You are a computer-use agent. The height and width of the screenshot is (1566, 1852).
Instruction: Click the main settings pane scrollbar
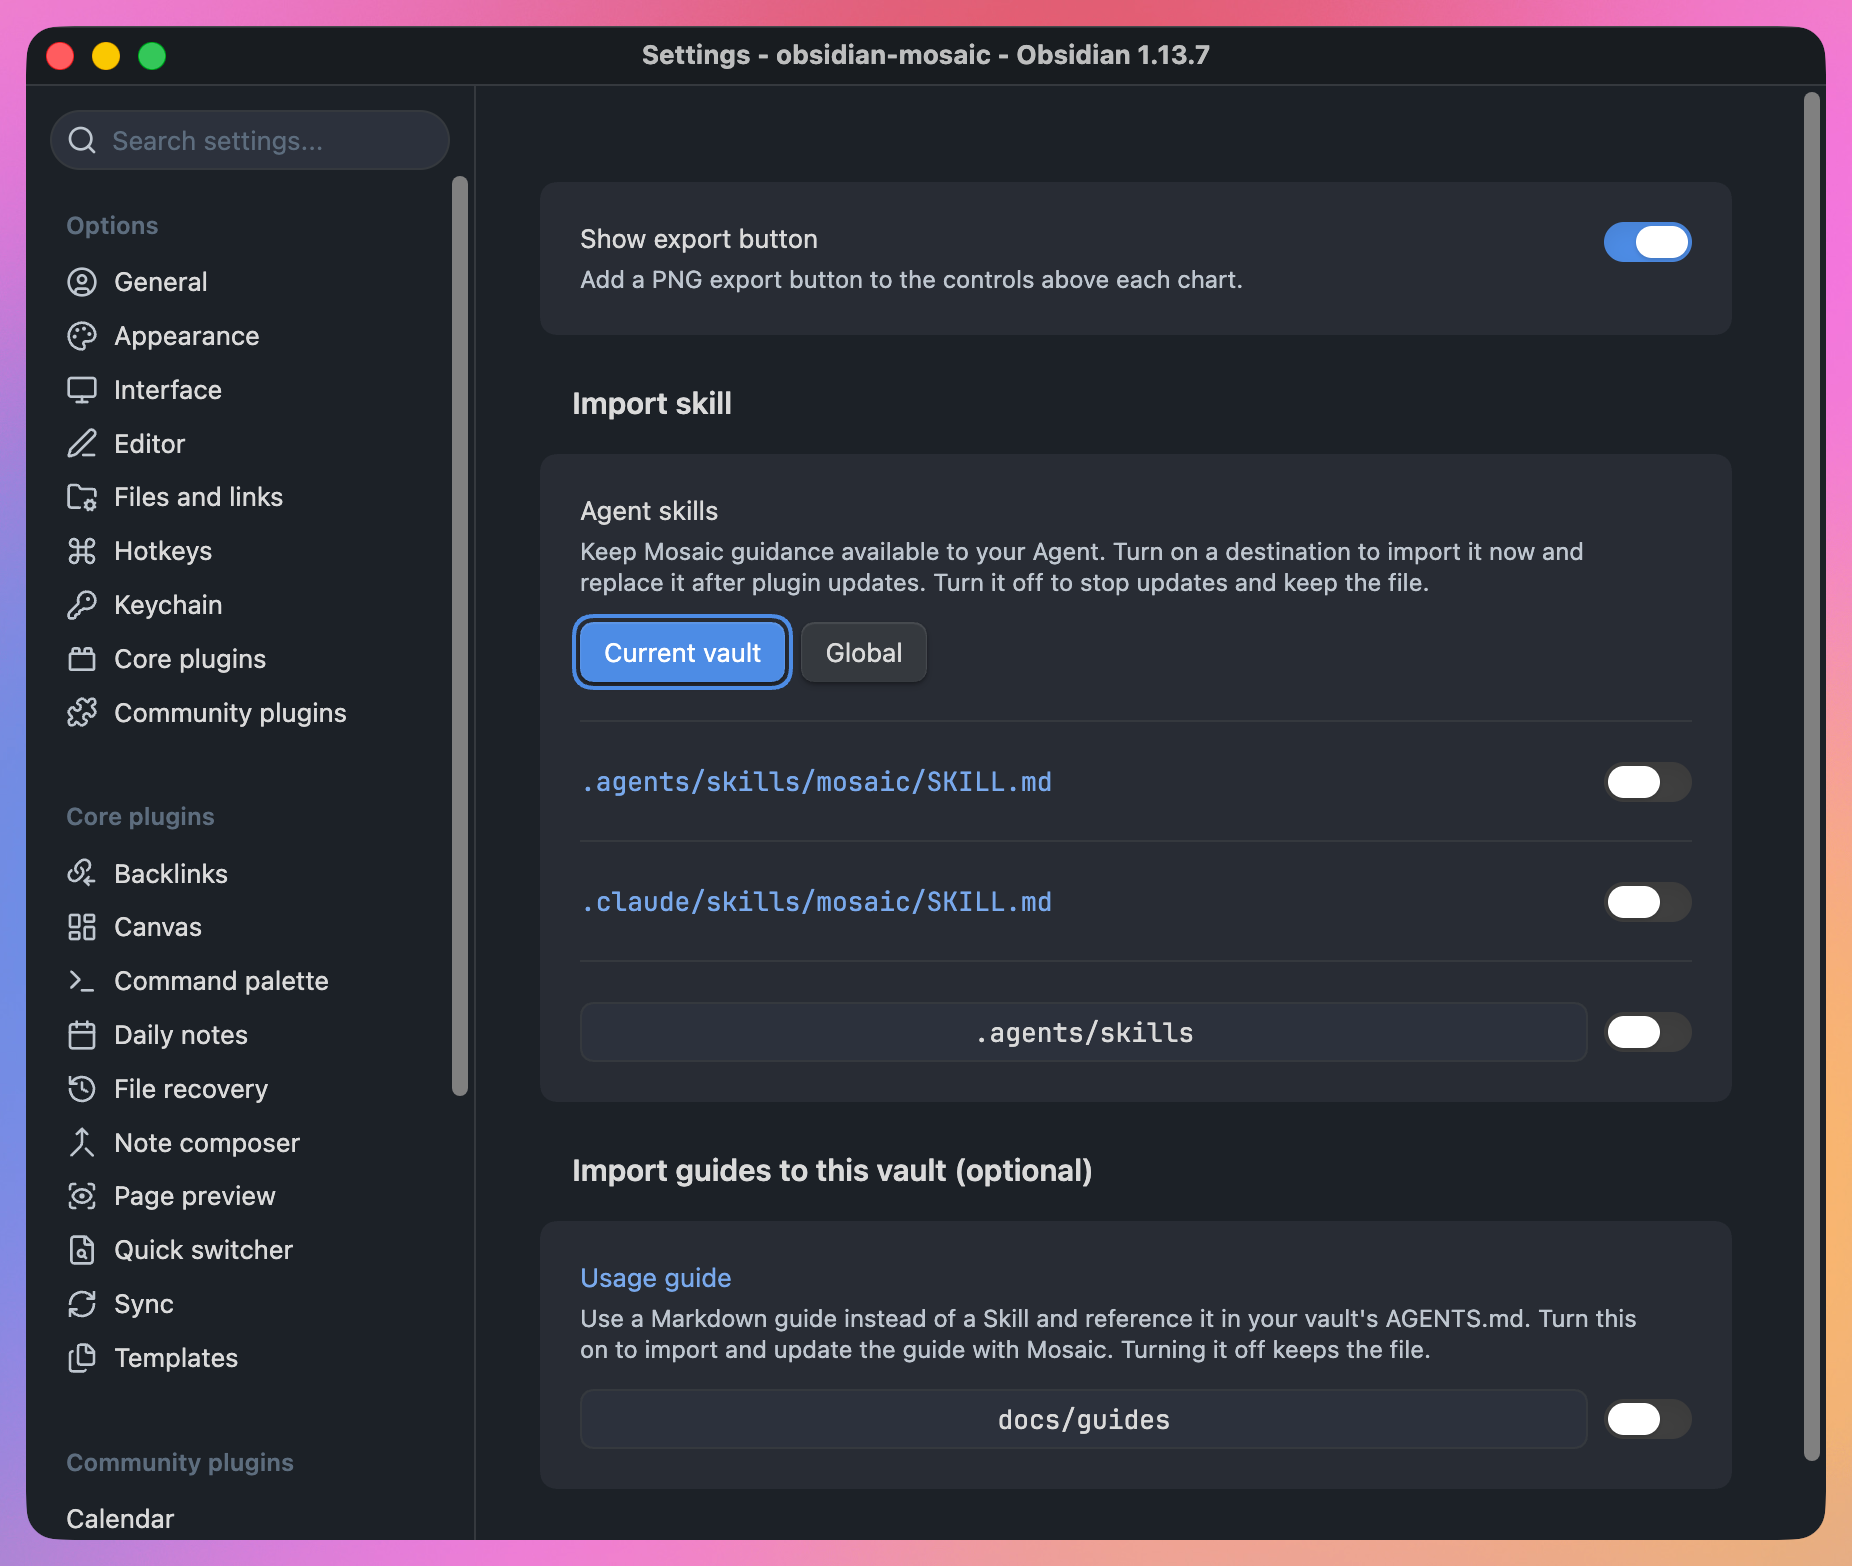[1811, 776]
